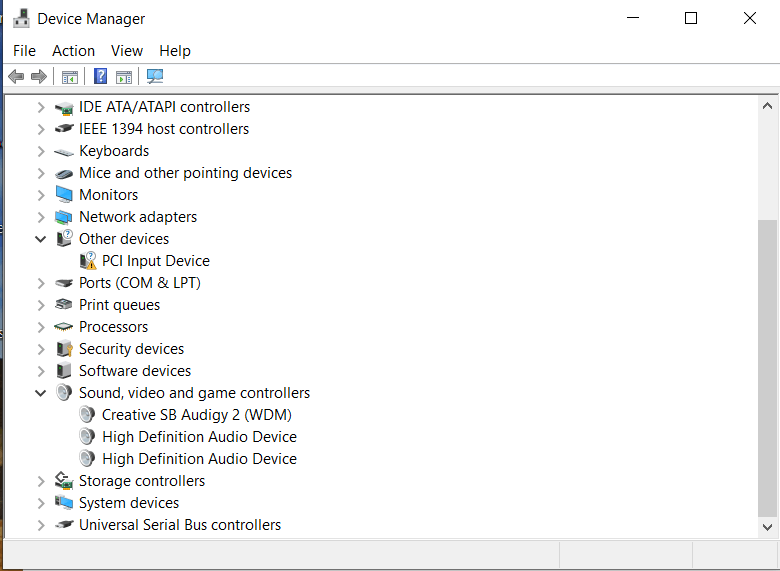This screenshot has height=571, width=780.
Task: Expand the Network adapters node
Action: click(41, 217)
